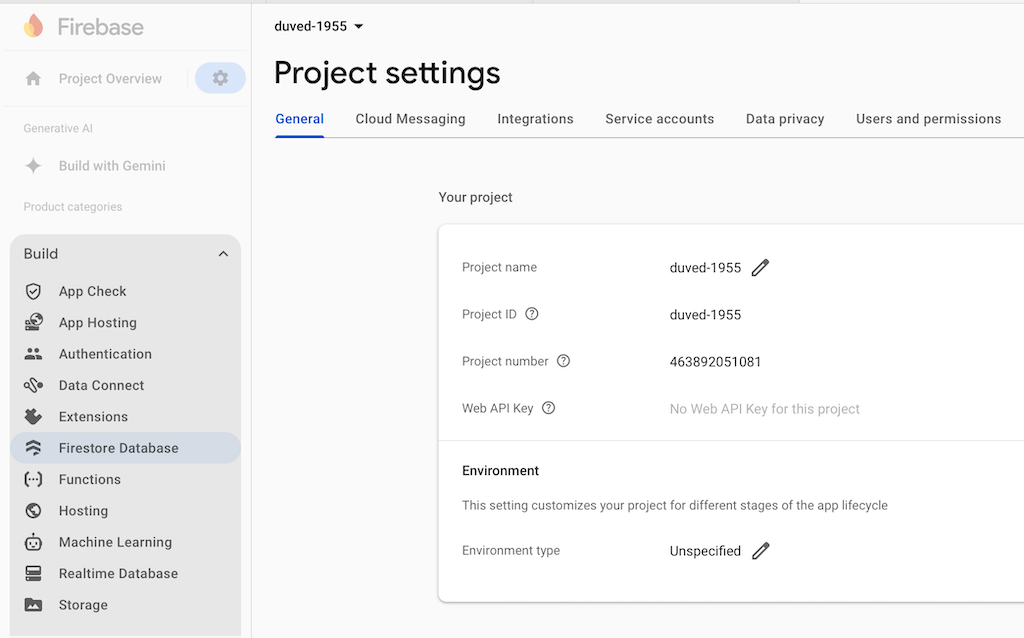Go to the Realtime Database text link

click(118, 573)
